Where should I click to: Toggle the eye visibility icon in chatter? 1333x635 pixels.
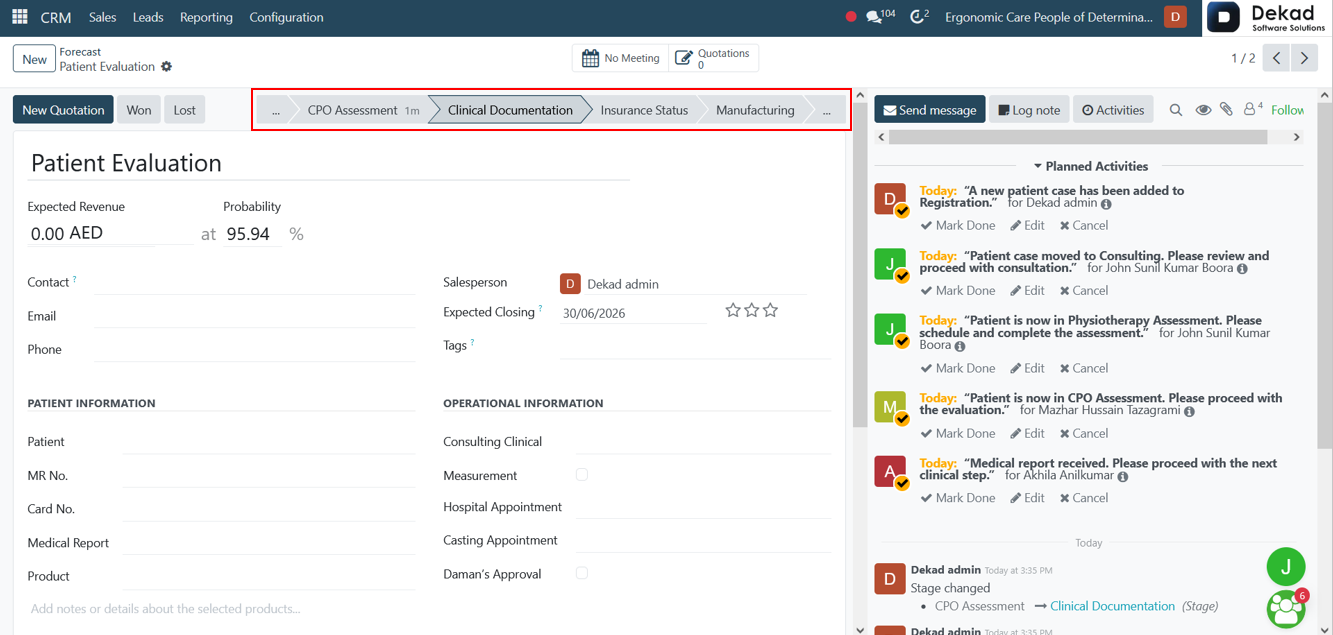pos(1203,110)
